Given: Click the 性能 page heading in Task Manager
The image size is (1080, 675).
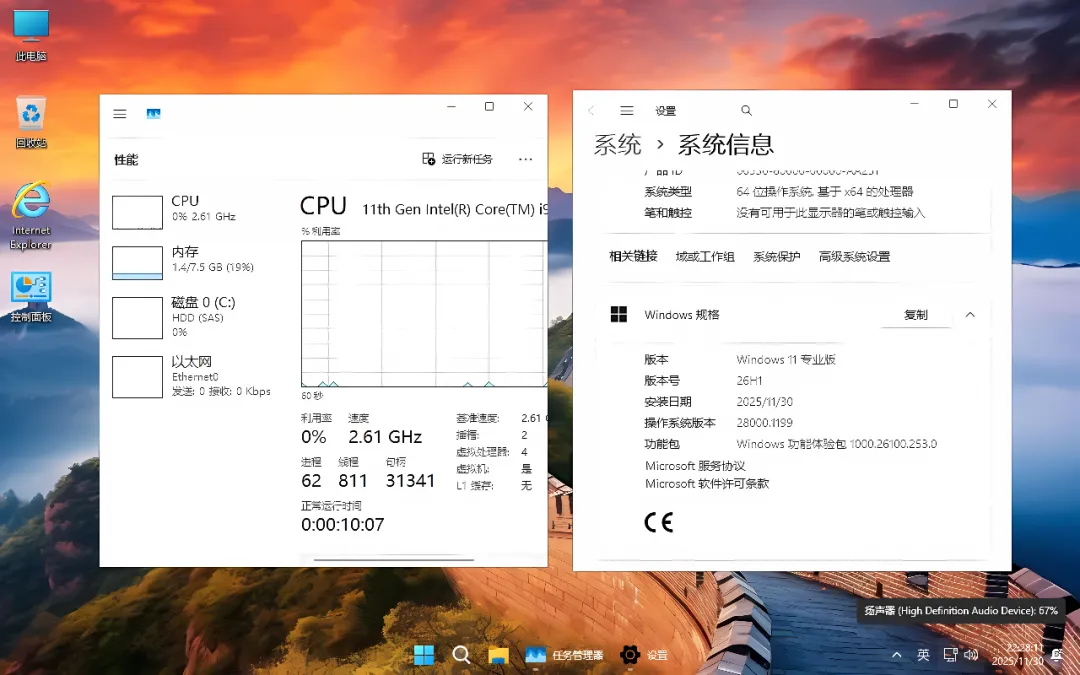Looking at the screenshot, I should click(126, 160).
